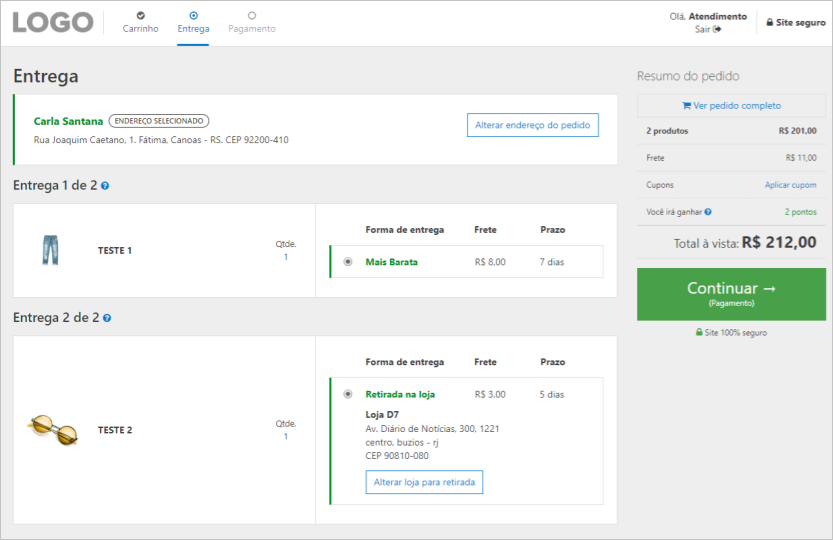Viewport: 833px width, 540px height.
Task: Click the R$ 11,00 freight total
Action: pyautogui.click(x=801, y=158)
